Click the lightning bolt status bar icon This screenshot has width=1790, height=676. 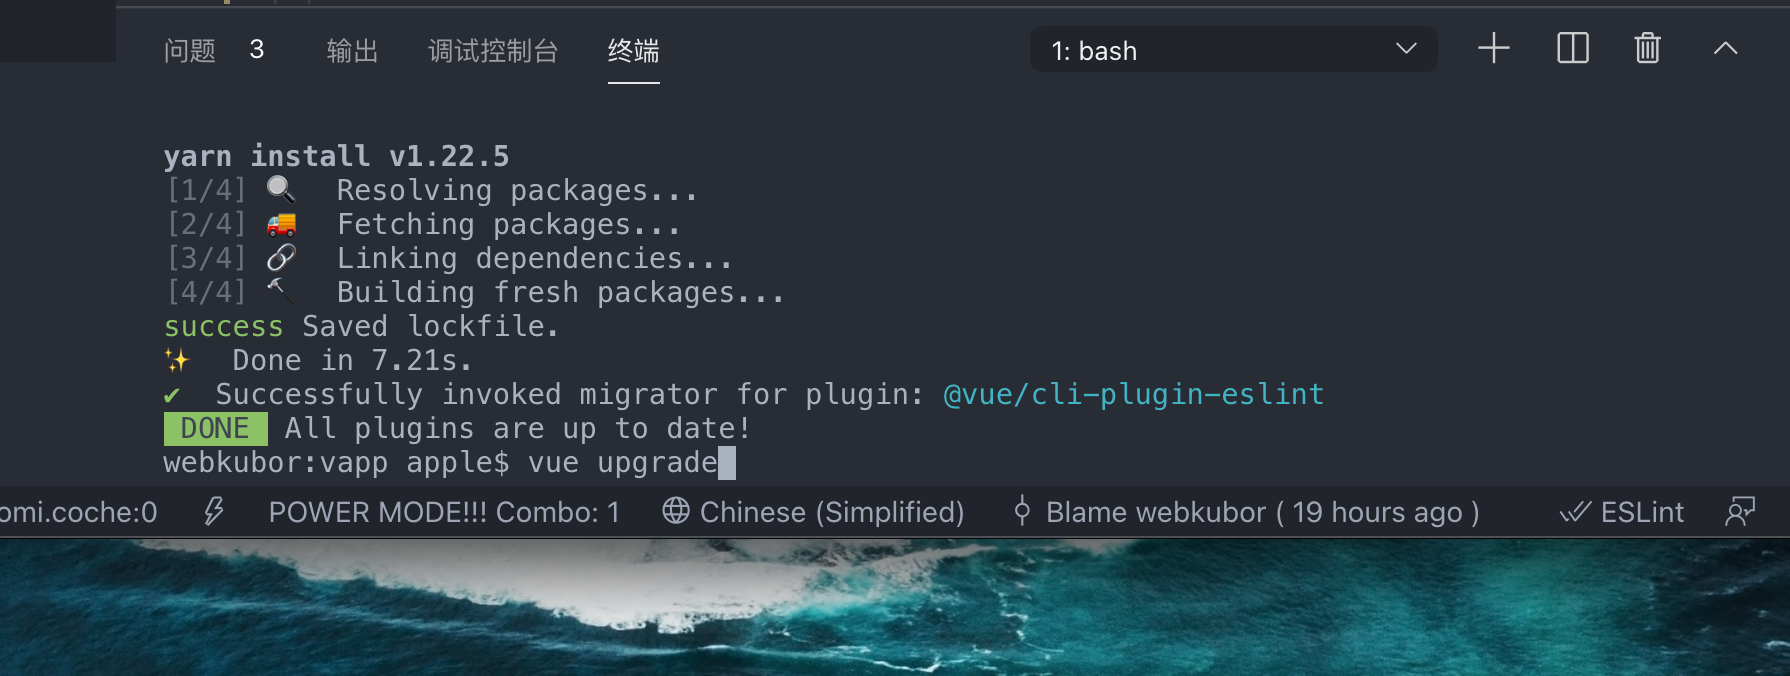[213, 512]
